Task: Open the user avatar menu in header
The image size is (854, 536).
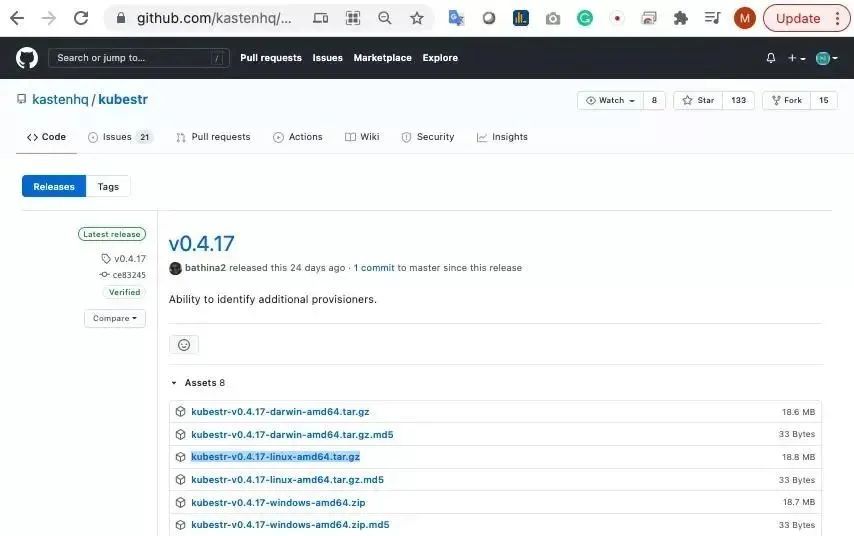Action: click(826, 58)
